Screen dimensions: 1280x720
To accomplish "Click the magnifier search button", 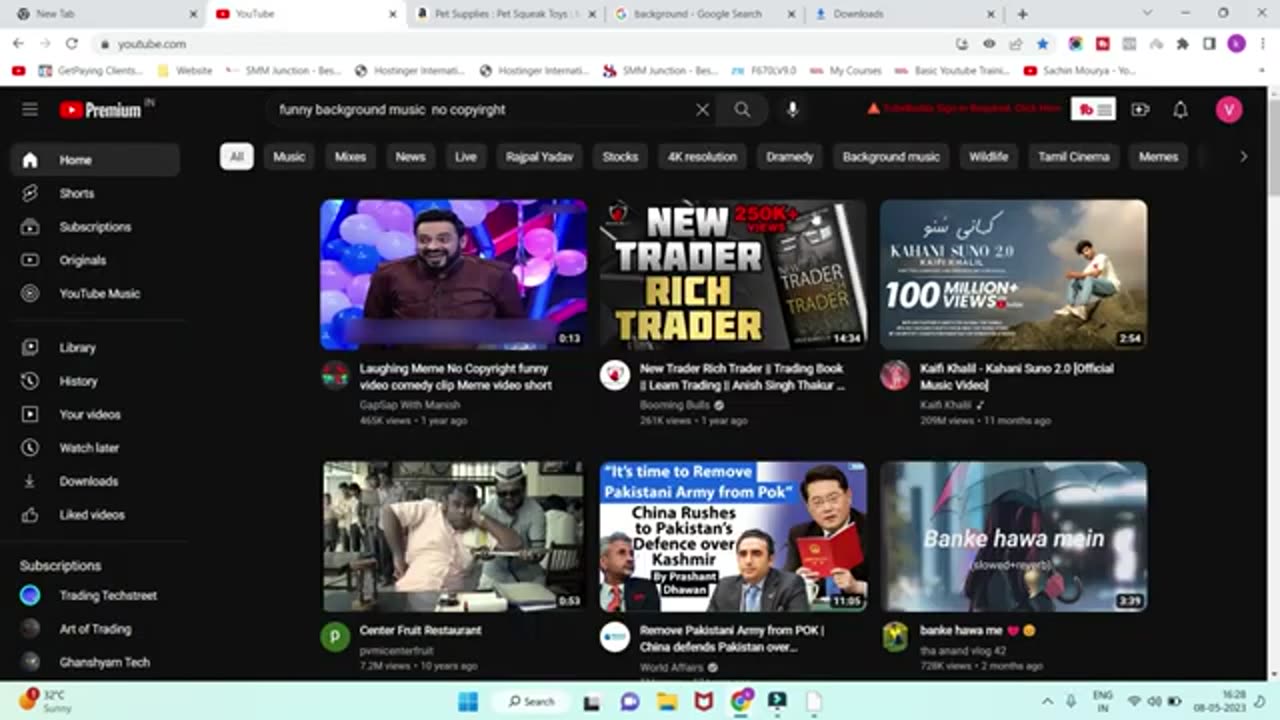I will point(742,110).
